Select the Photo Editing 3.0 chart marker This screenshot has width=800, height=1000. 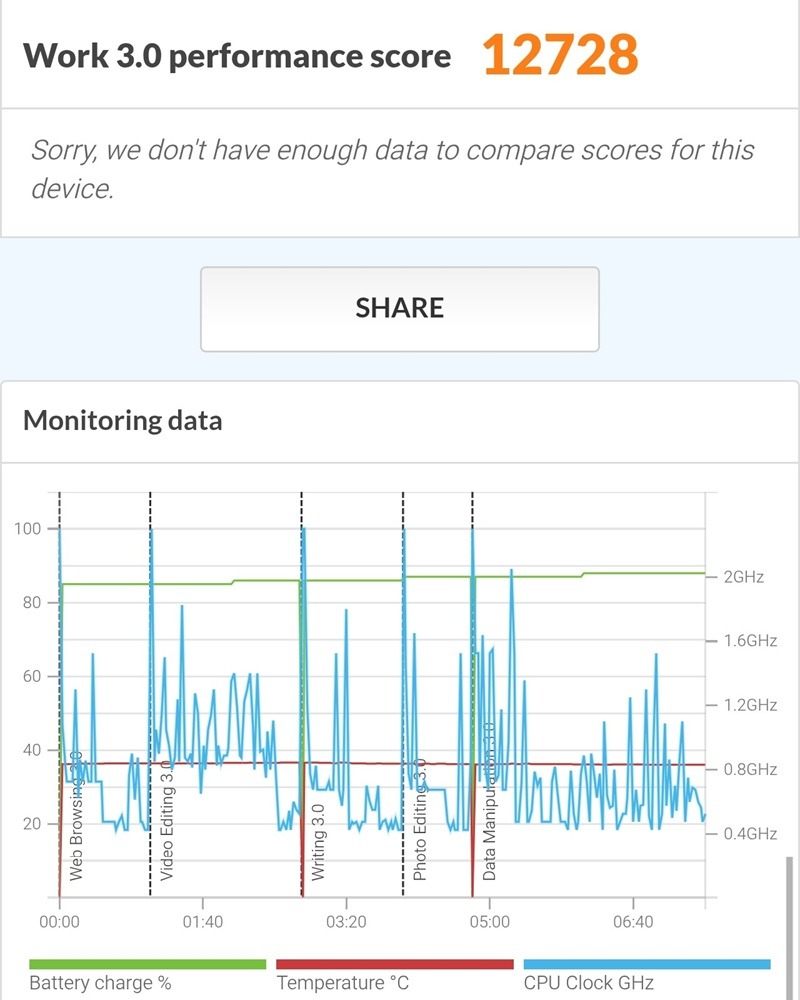420,820
